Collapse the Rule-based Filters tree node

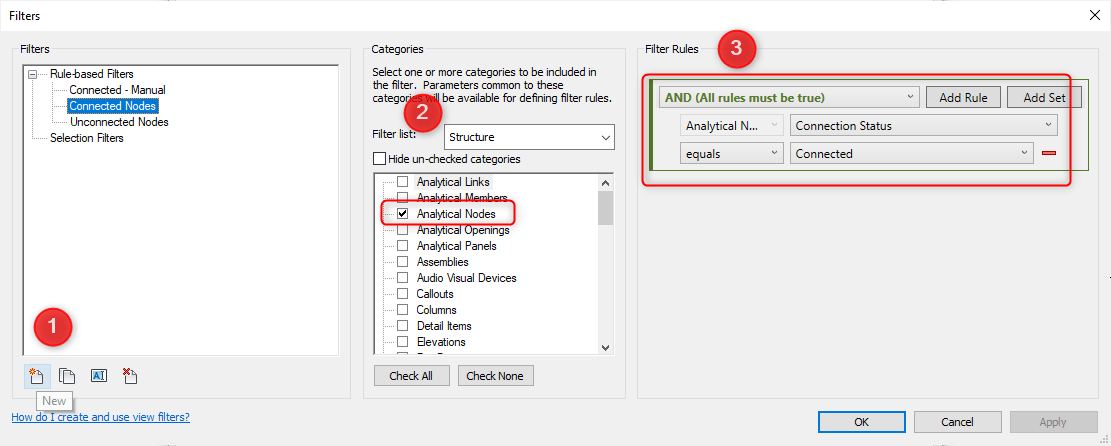pos(34,74)
